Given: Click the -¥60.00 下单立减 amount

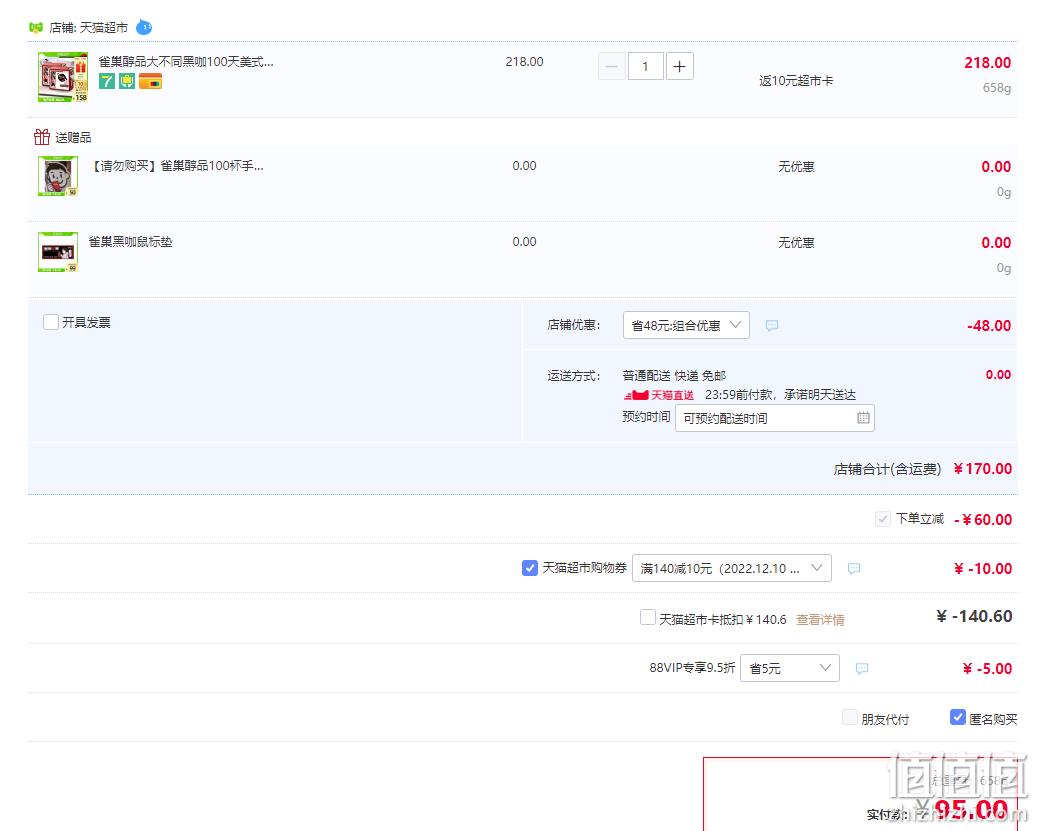Looking at the screenshot, I should [x=983, y=520].
